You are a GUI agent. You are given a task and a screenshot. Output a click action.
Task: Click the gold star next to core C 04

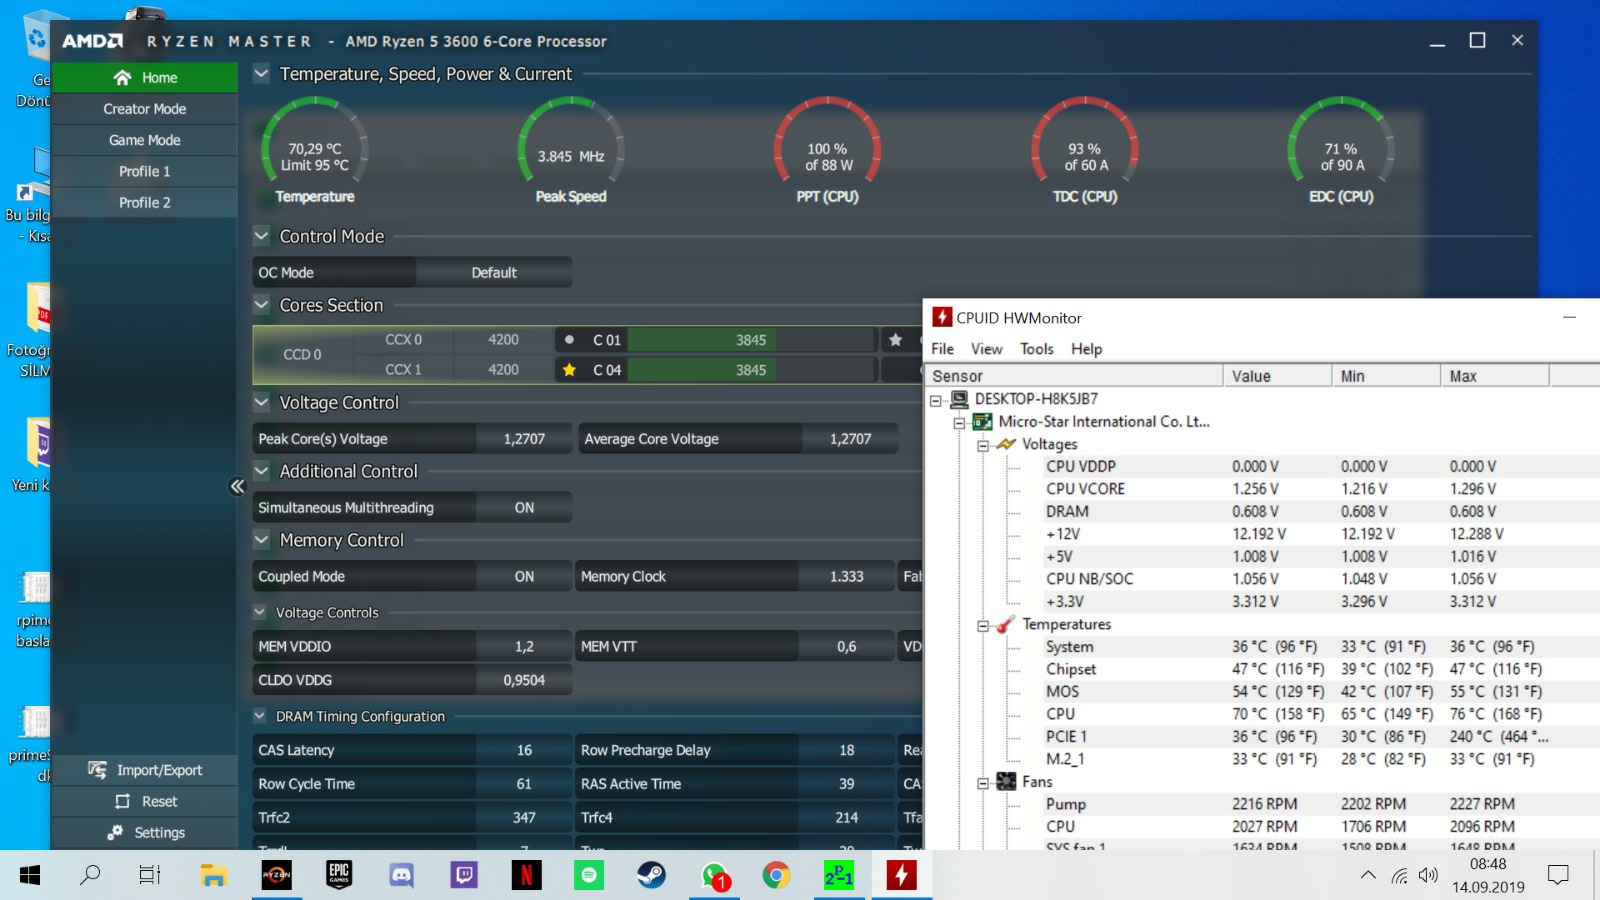pyautogui.click(x=569, y=370)
